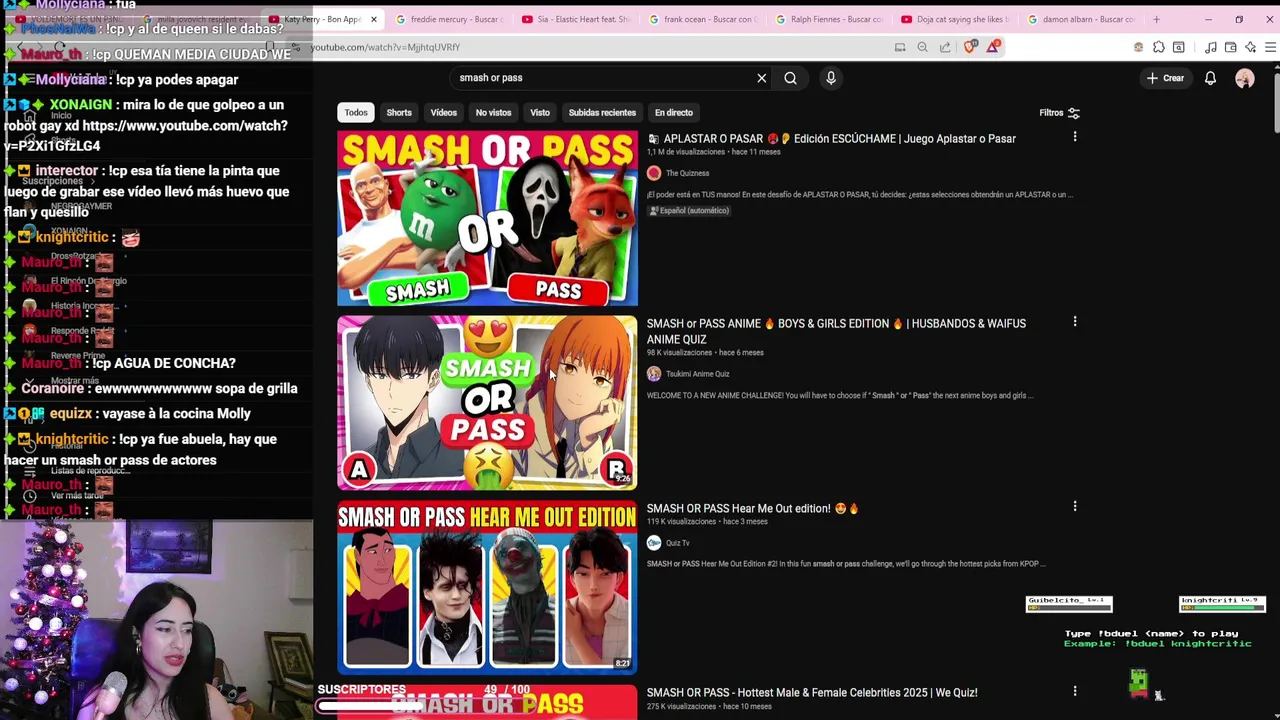Image resolution: width=1280 pixels, height=720 pixels.
Task: Select the Todos filter chip
Action: pos(356,113)
